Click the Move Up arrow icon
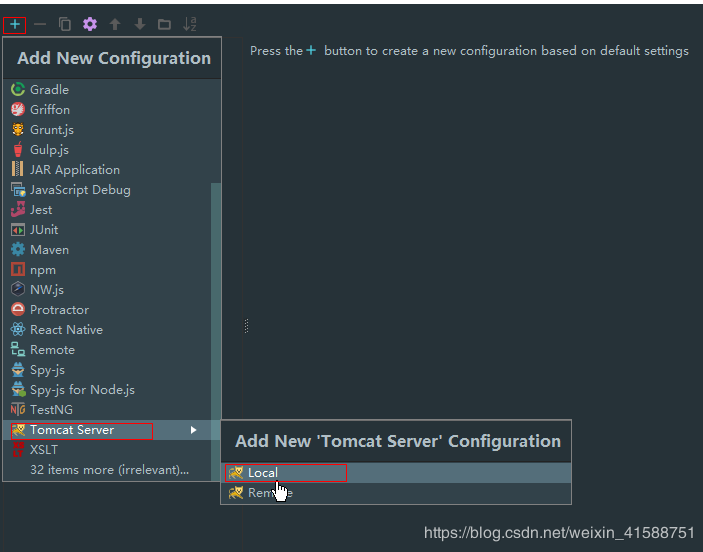The width and height of the screenshot is (703, 552). point(115,24)
